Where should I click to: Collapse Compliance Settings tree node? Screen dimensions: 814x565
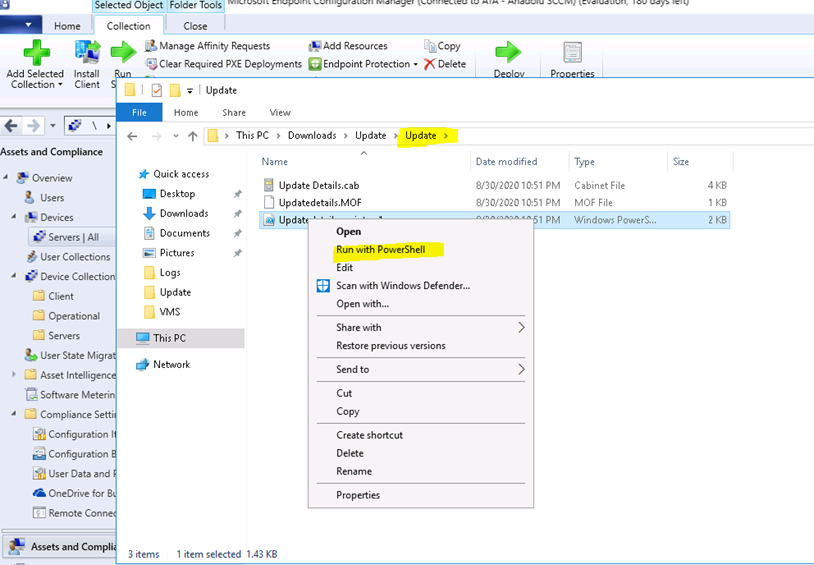point(14,414)
